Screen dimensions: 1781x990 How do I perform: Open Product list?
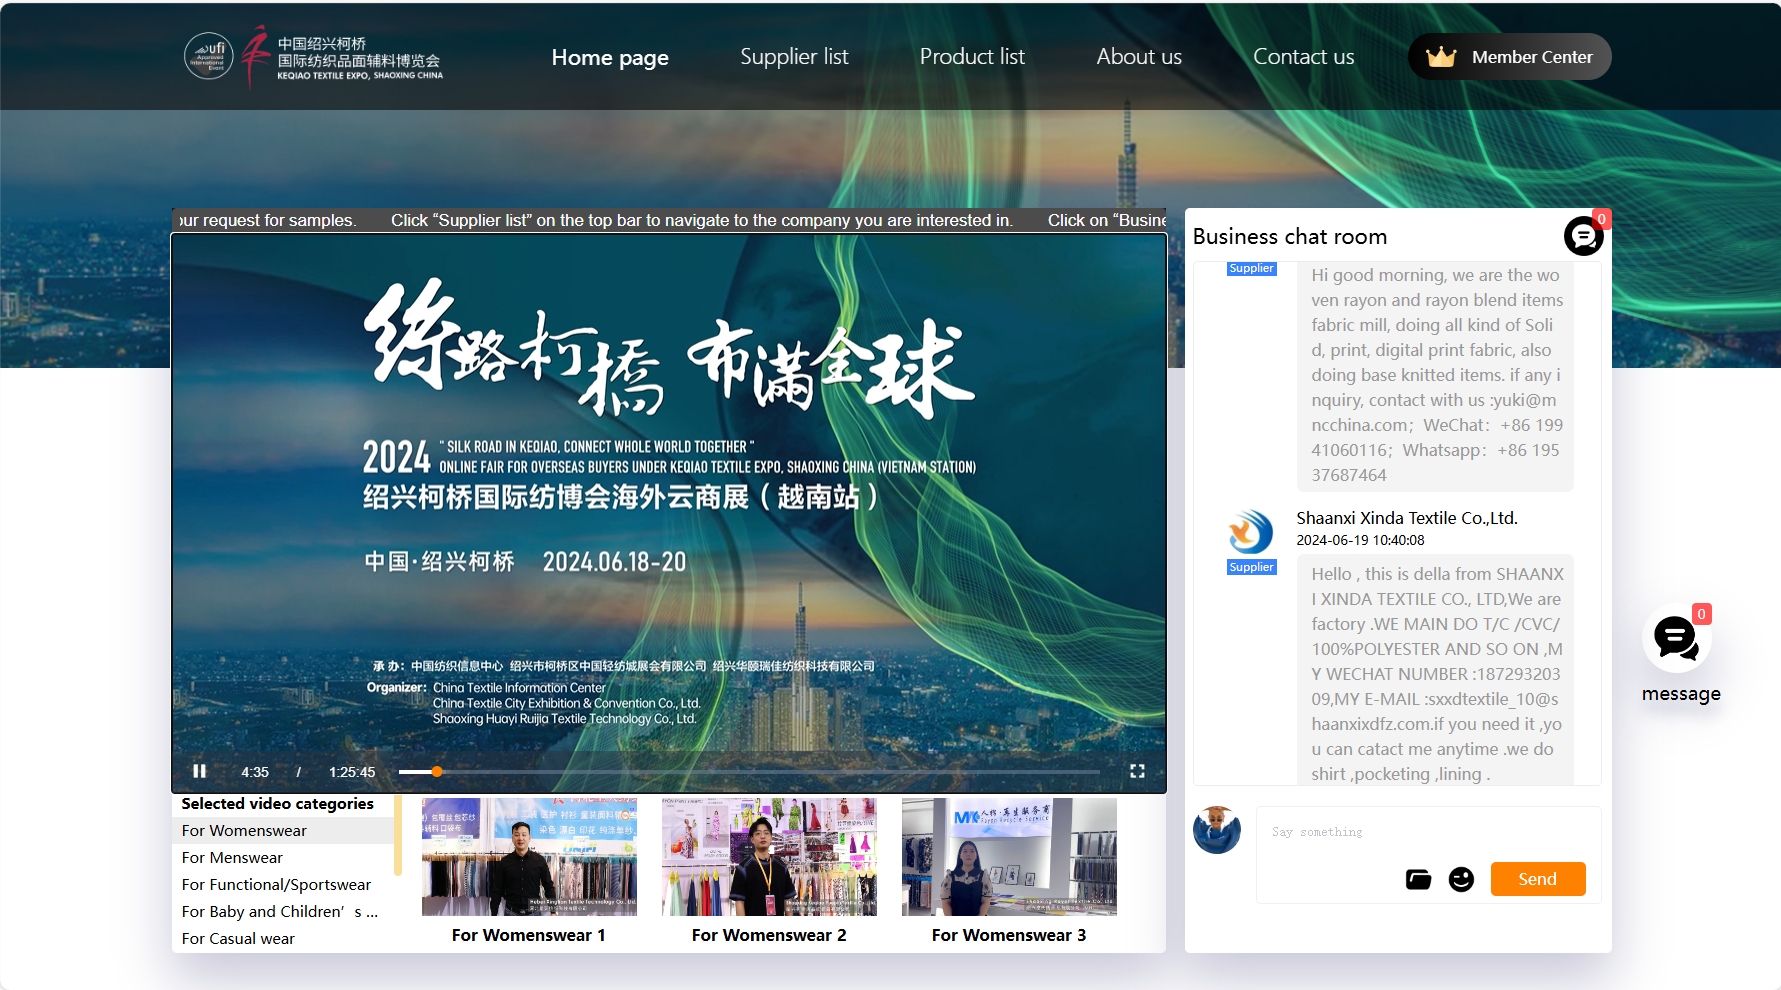click(x=972, y=57)
